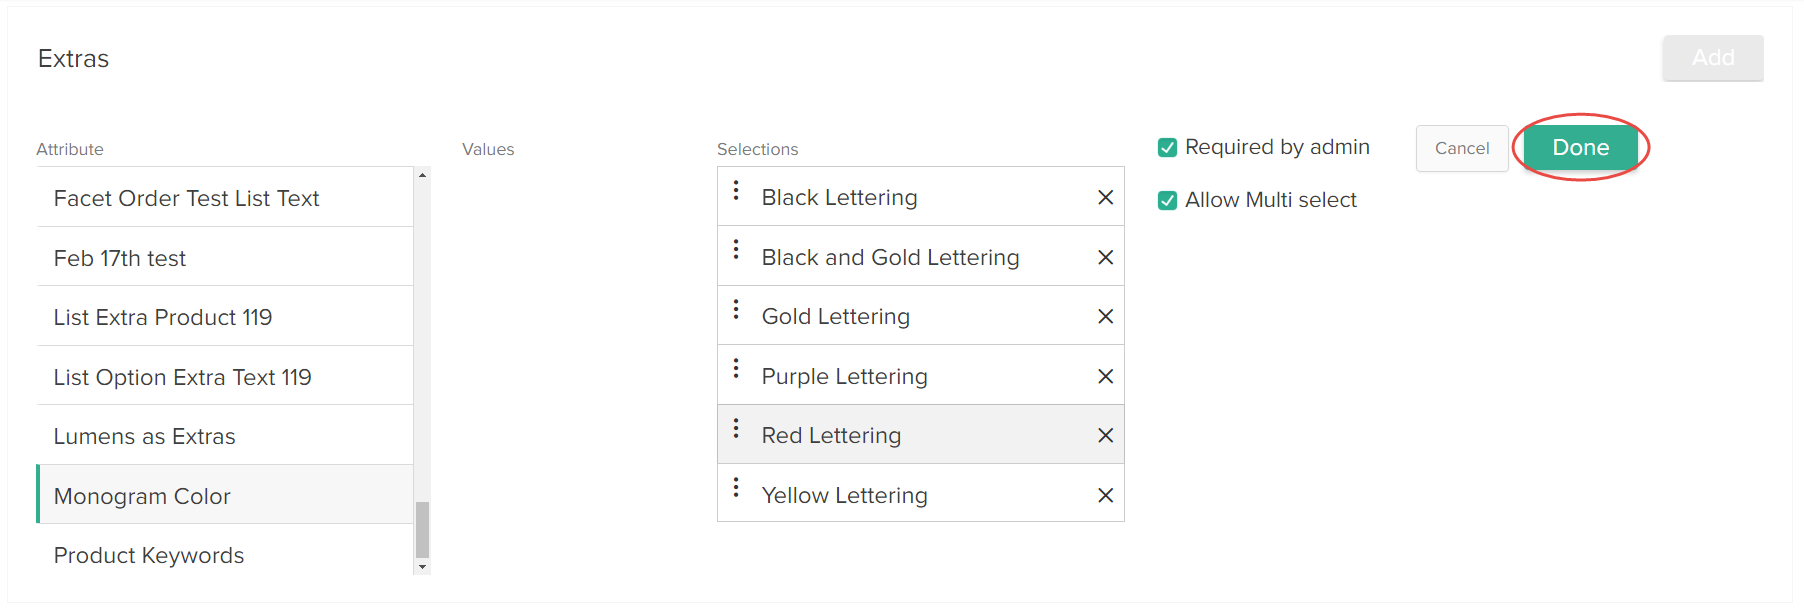Remove Yellow Lettering using its X icon
Image resolution: width=1804 pixels, height=616 pixels.
click(1105, 494)
